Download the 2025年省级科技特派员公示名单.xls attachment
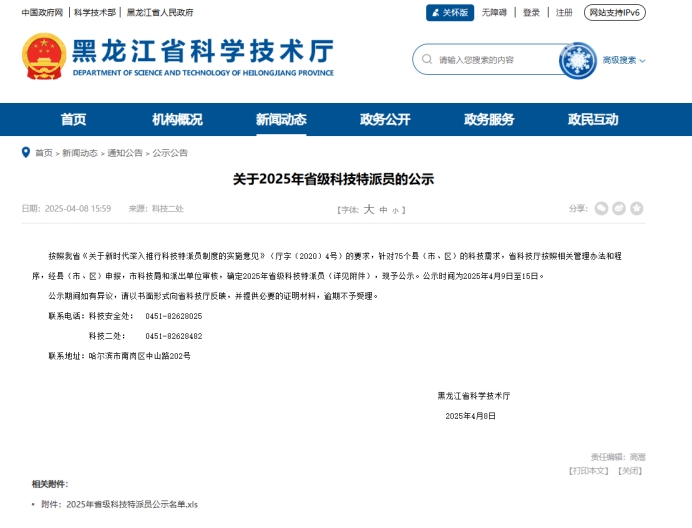This screenshot has width=692, height=528. point(132,504)
